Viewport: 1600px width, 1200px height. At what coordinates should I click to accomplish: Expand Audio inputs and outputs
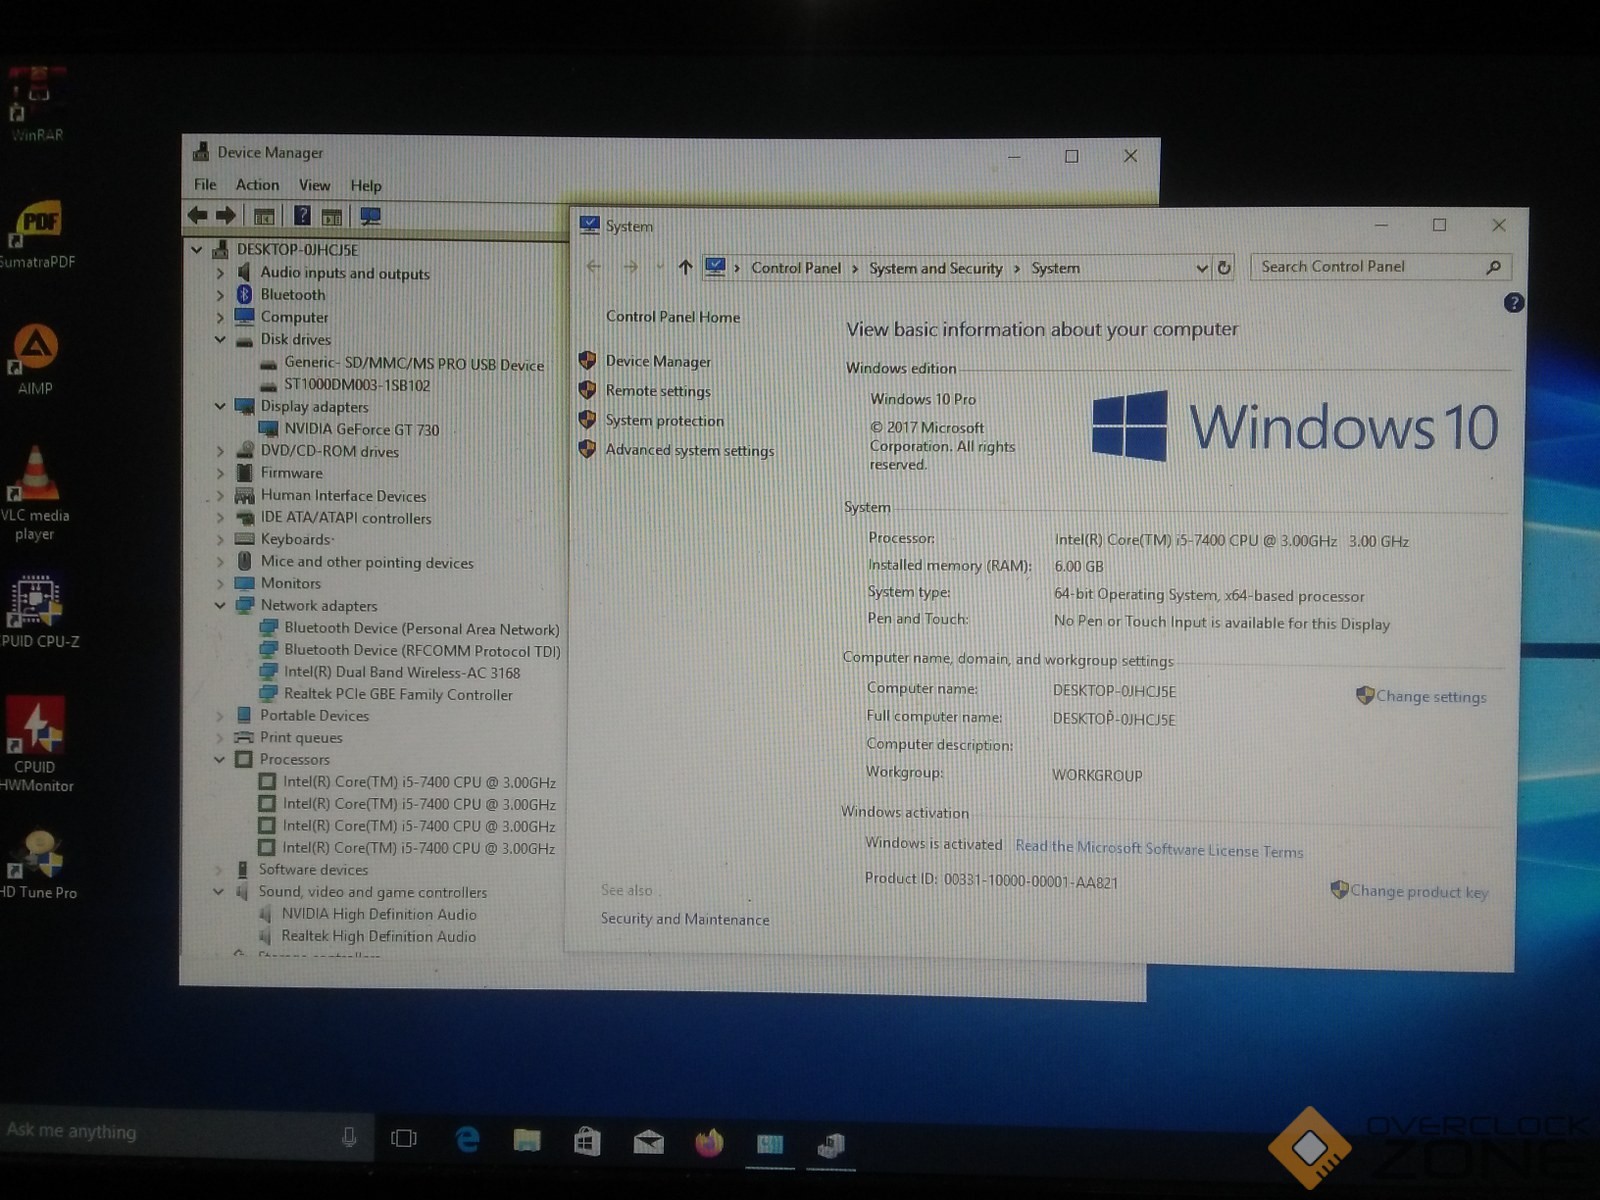click(220, 273)
